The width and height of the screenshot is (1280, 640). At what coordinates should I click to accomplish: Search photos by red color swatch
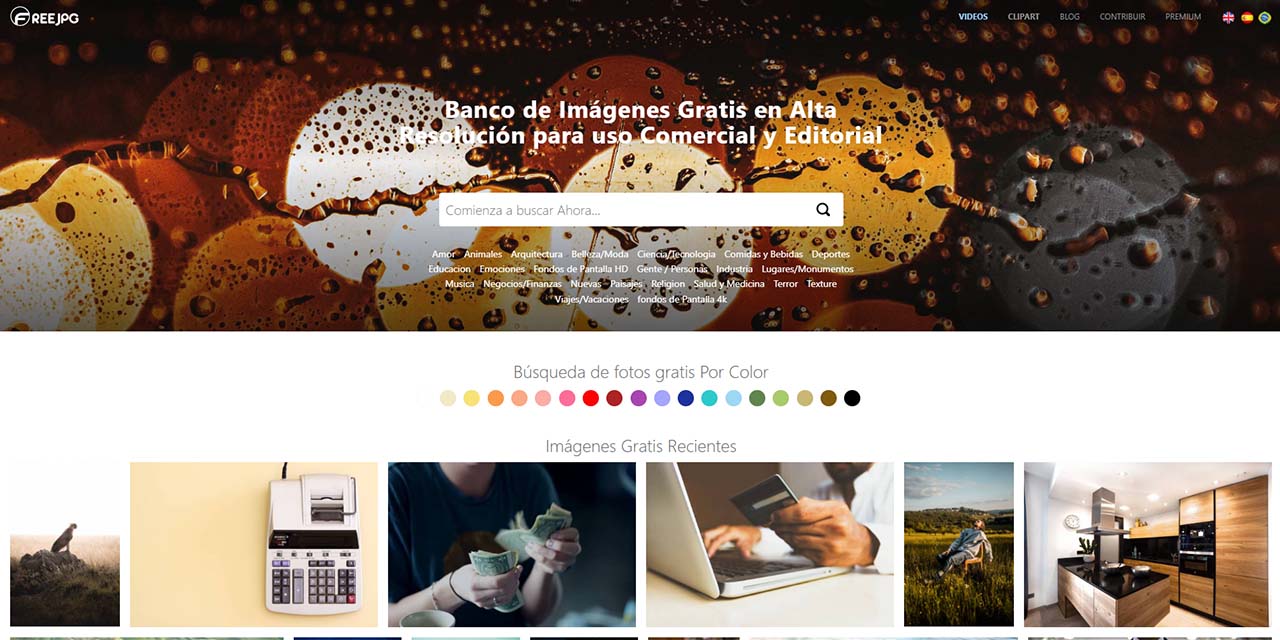click(x=591, y=398)
